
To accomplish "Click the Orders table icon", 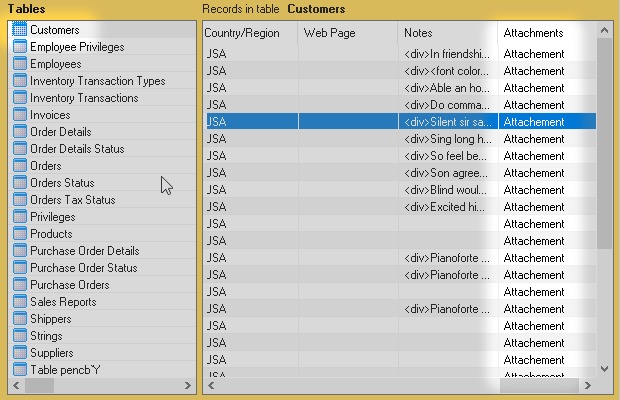I will 19,166.
